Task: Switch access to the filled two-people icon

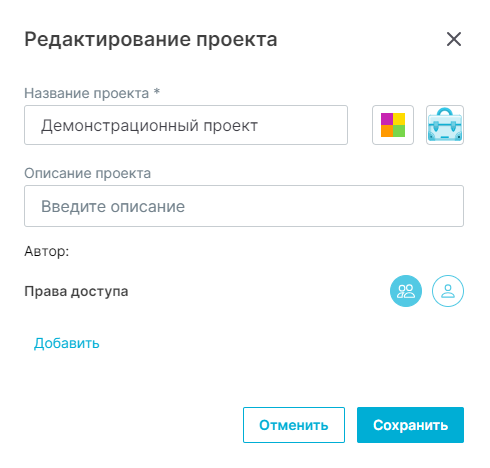Action: [x=406, y=291]
